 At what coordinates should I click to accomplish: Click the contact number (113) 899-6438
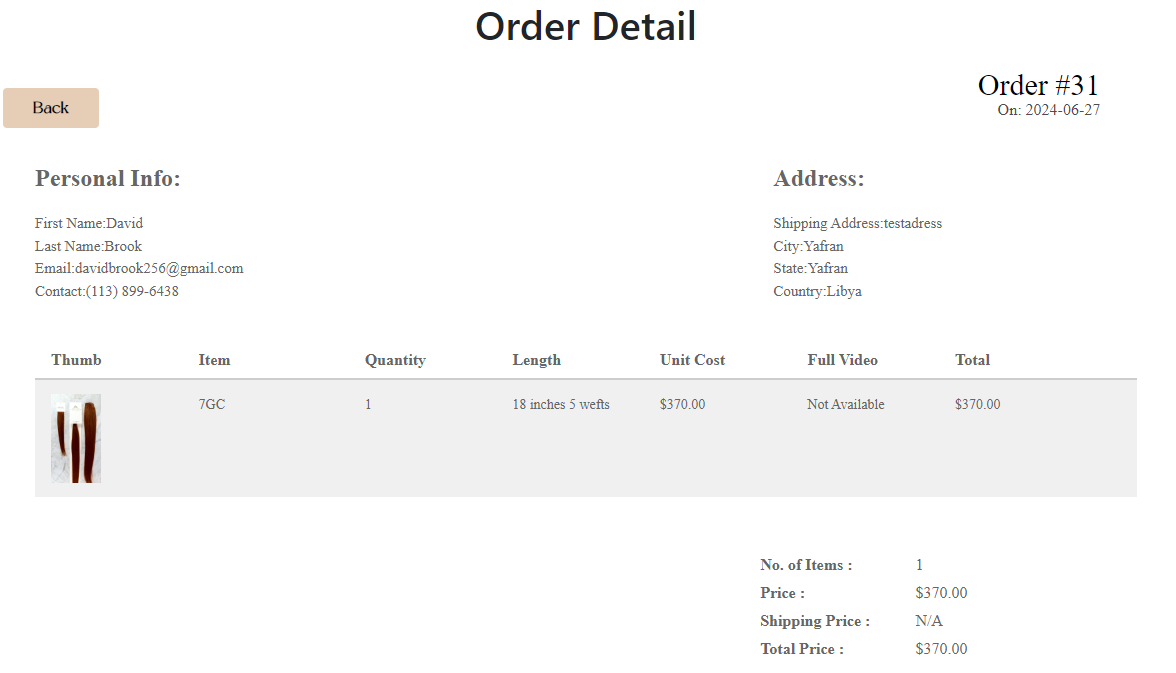point(132,291)
